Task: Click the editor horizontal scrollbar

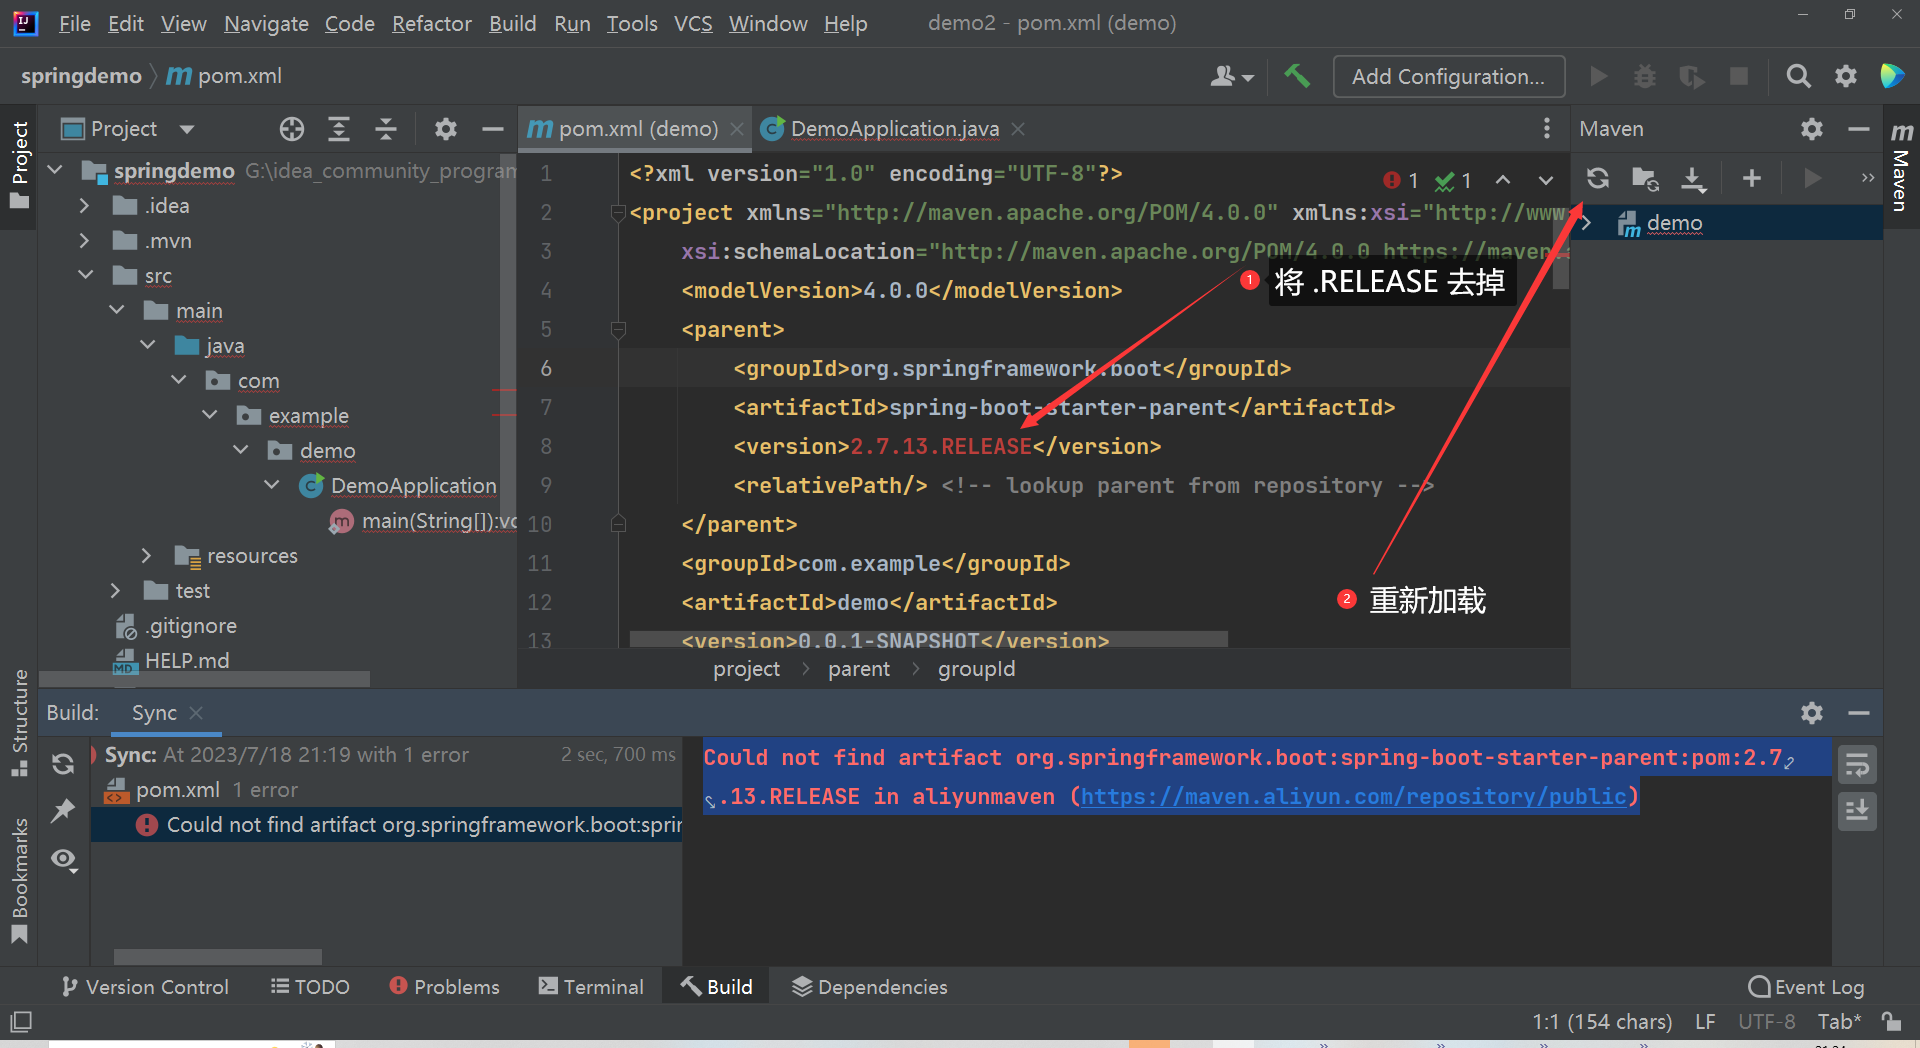Action: click(928, 640)
